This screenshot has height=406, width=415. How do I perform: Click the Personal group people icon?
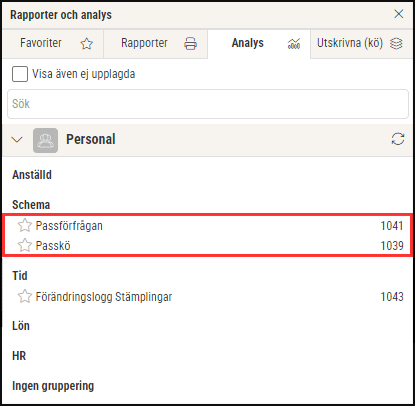(x=45, y=140)
